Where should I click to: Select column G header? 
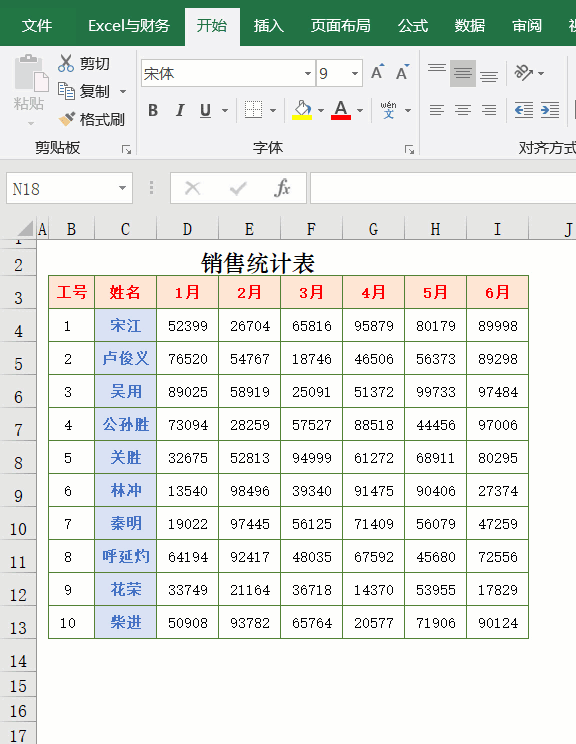(x=373, y=229)
